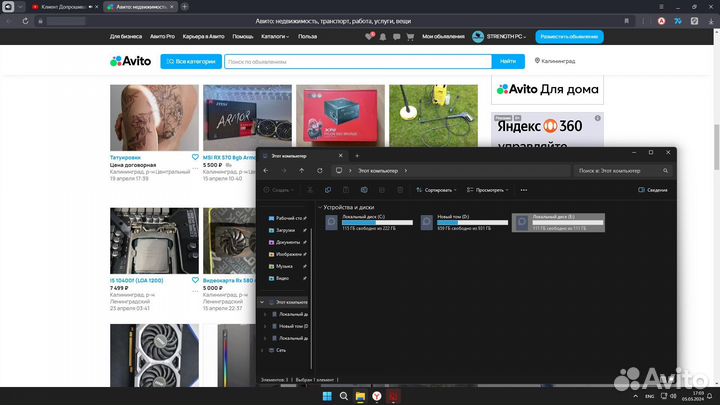
Task: Add the Татуировки listing to favorites
Action: (195, 157)
